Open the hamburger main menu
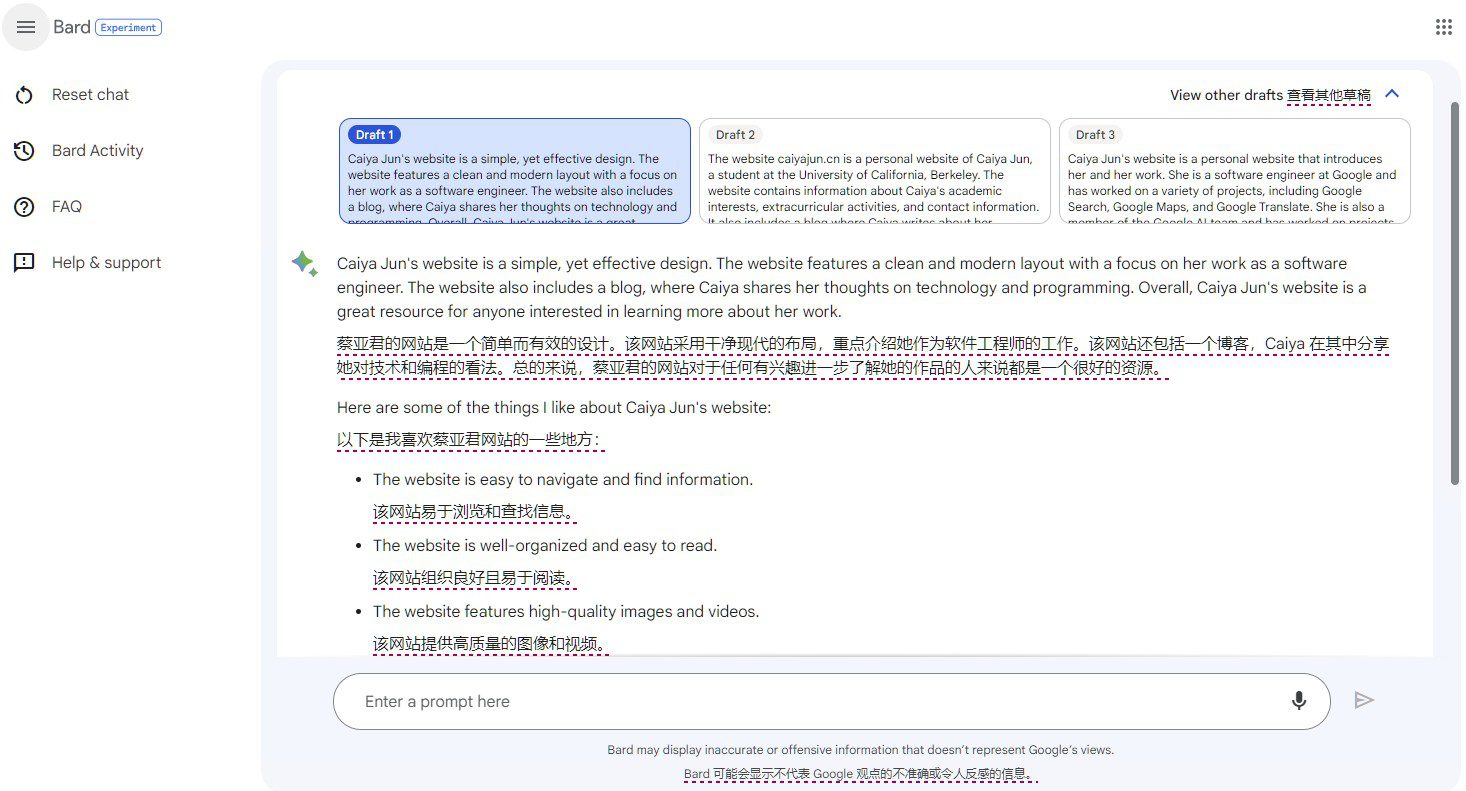The width and height of the screenshot is (1466, 791). coord(26,27)
